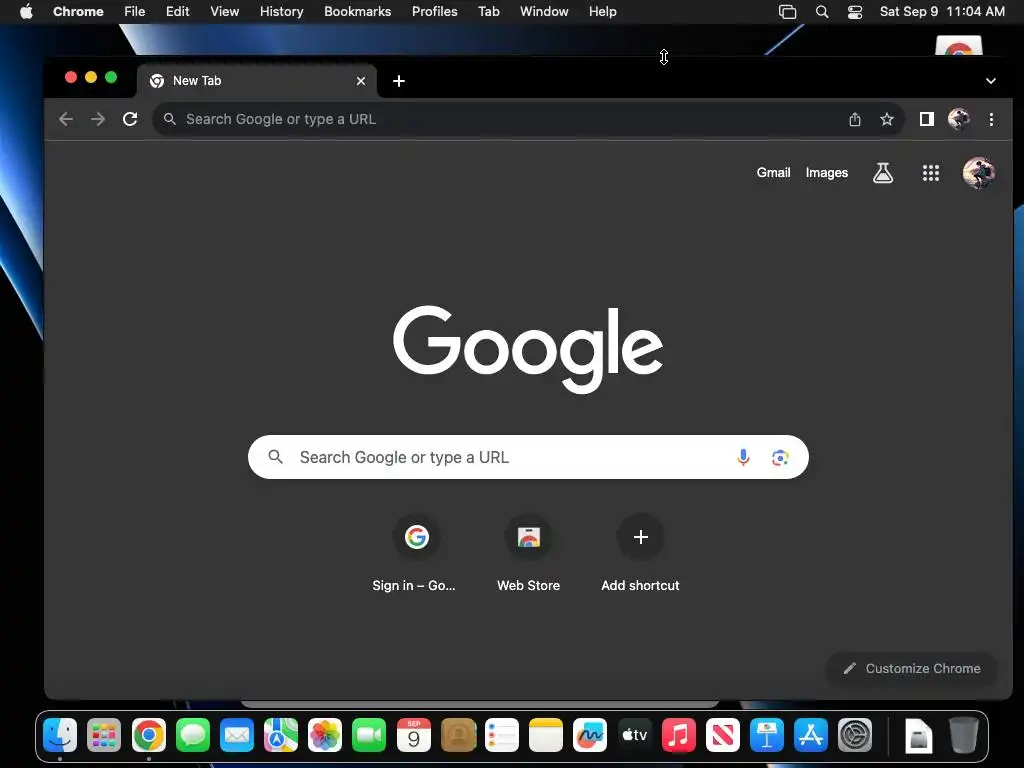Select the New Tab tab
The height and width of the screenshot is (768, 1024).
coord(257,81)
